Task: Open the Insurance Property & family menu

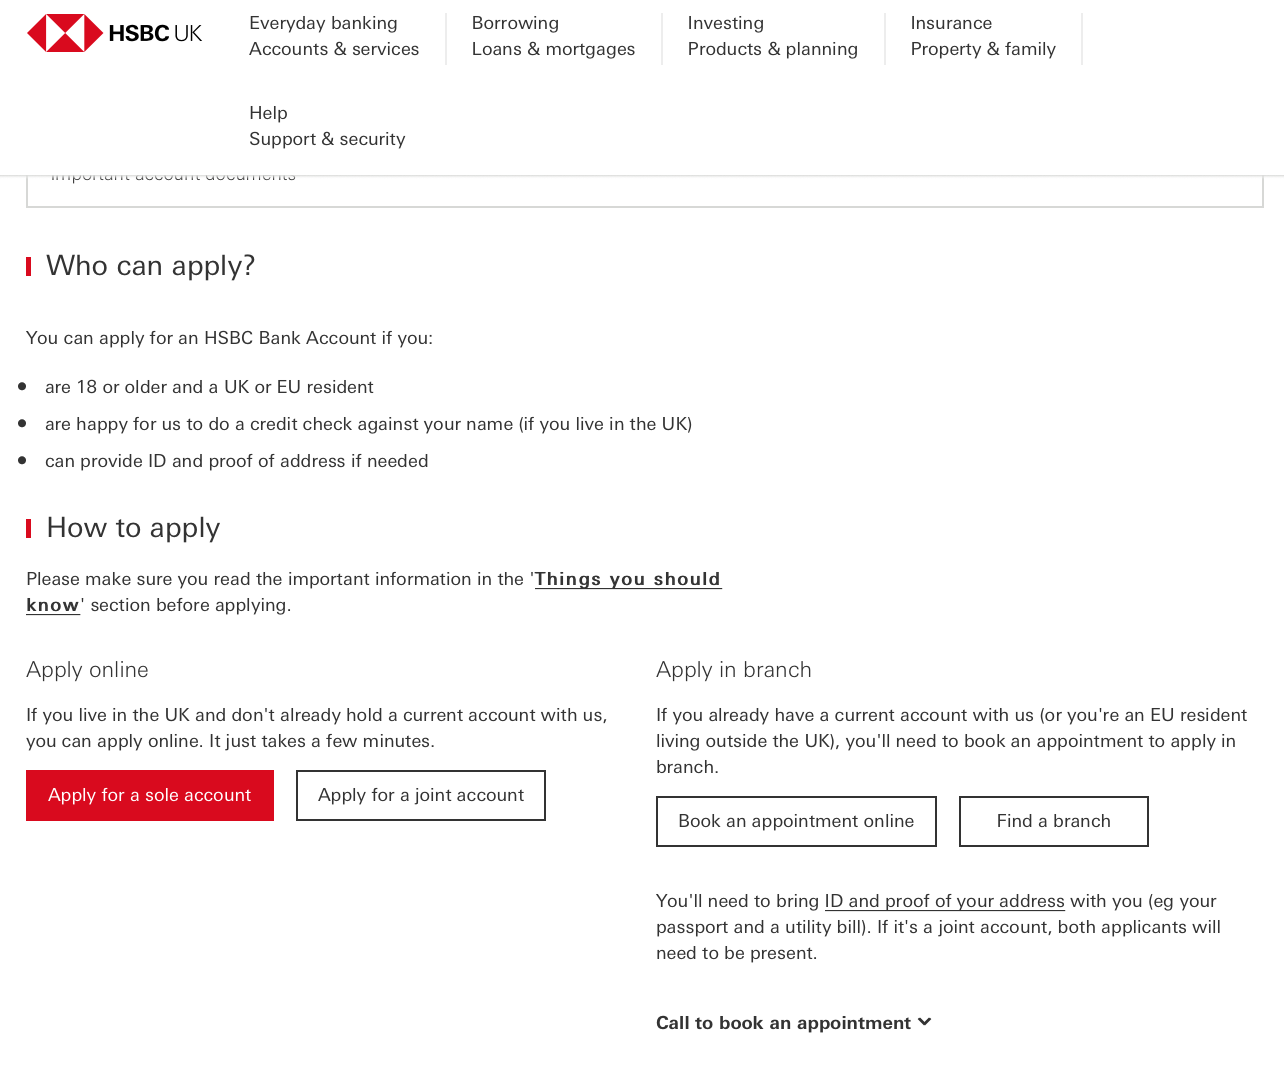Action: point(983,36)
